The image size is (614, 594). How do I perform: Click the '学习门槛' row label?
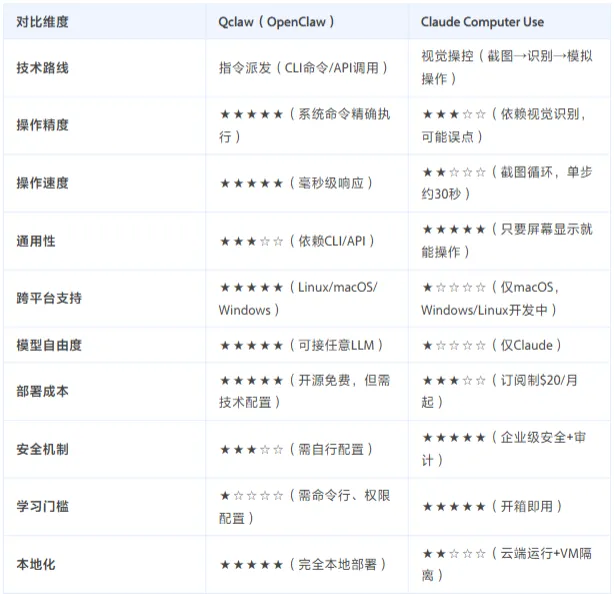[x=42, y=507]
